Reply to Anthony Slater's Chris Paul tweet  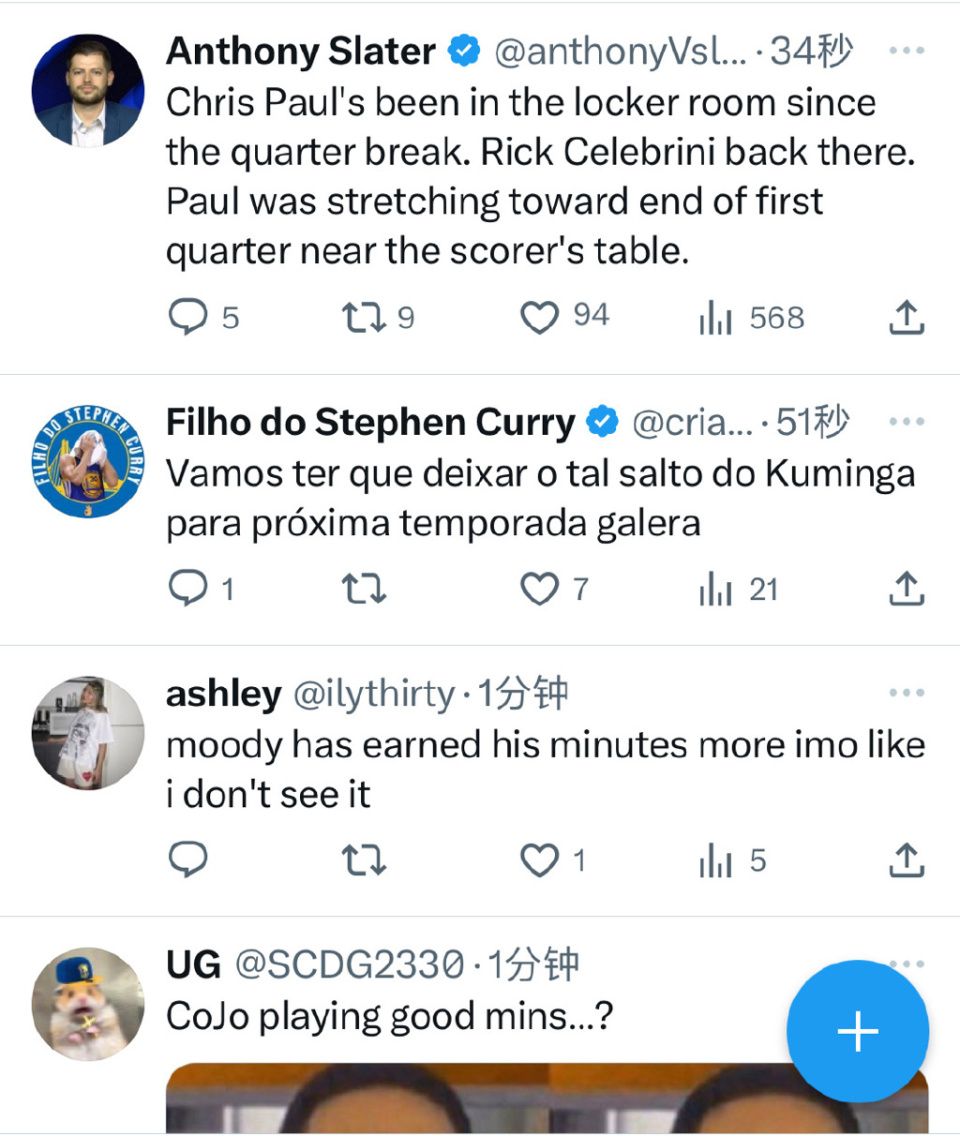click(x=188, y=317)
